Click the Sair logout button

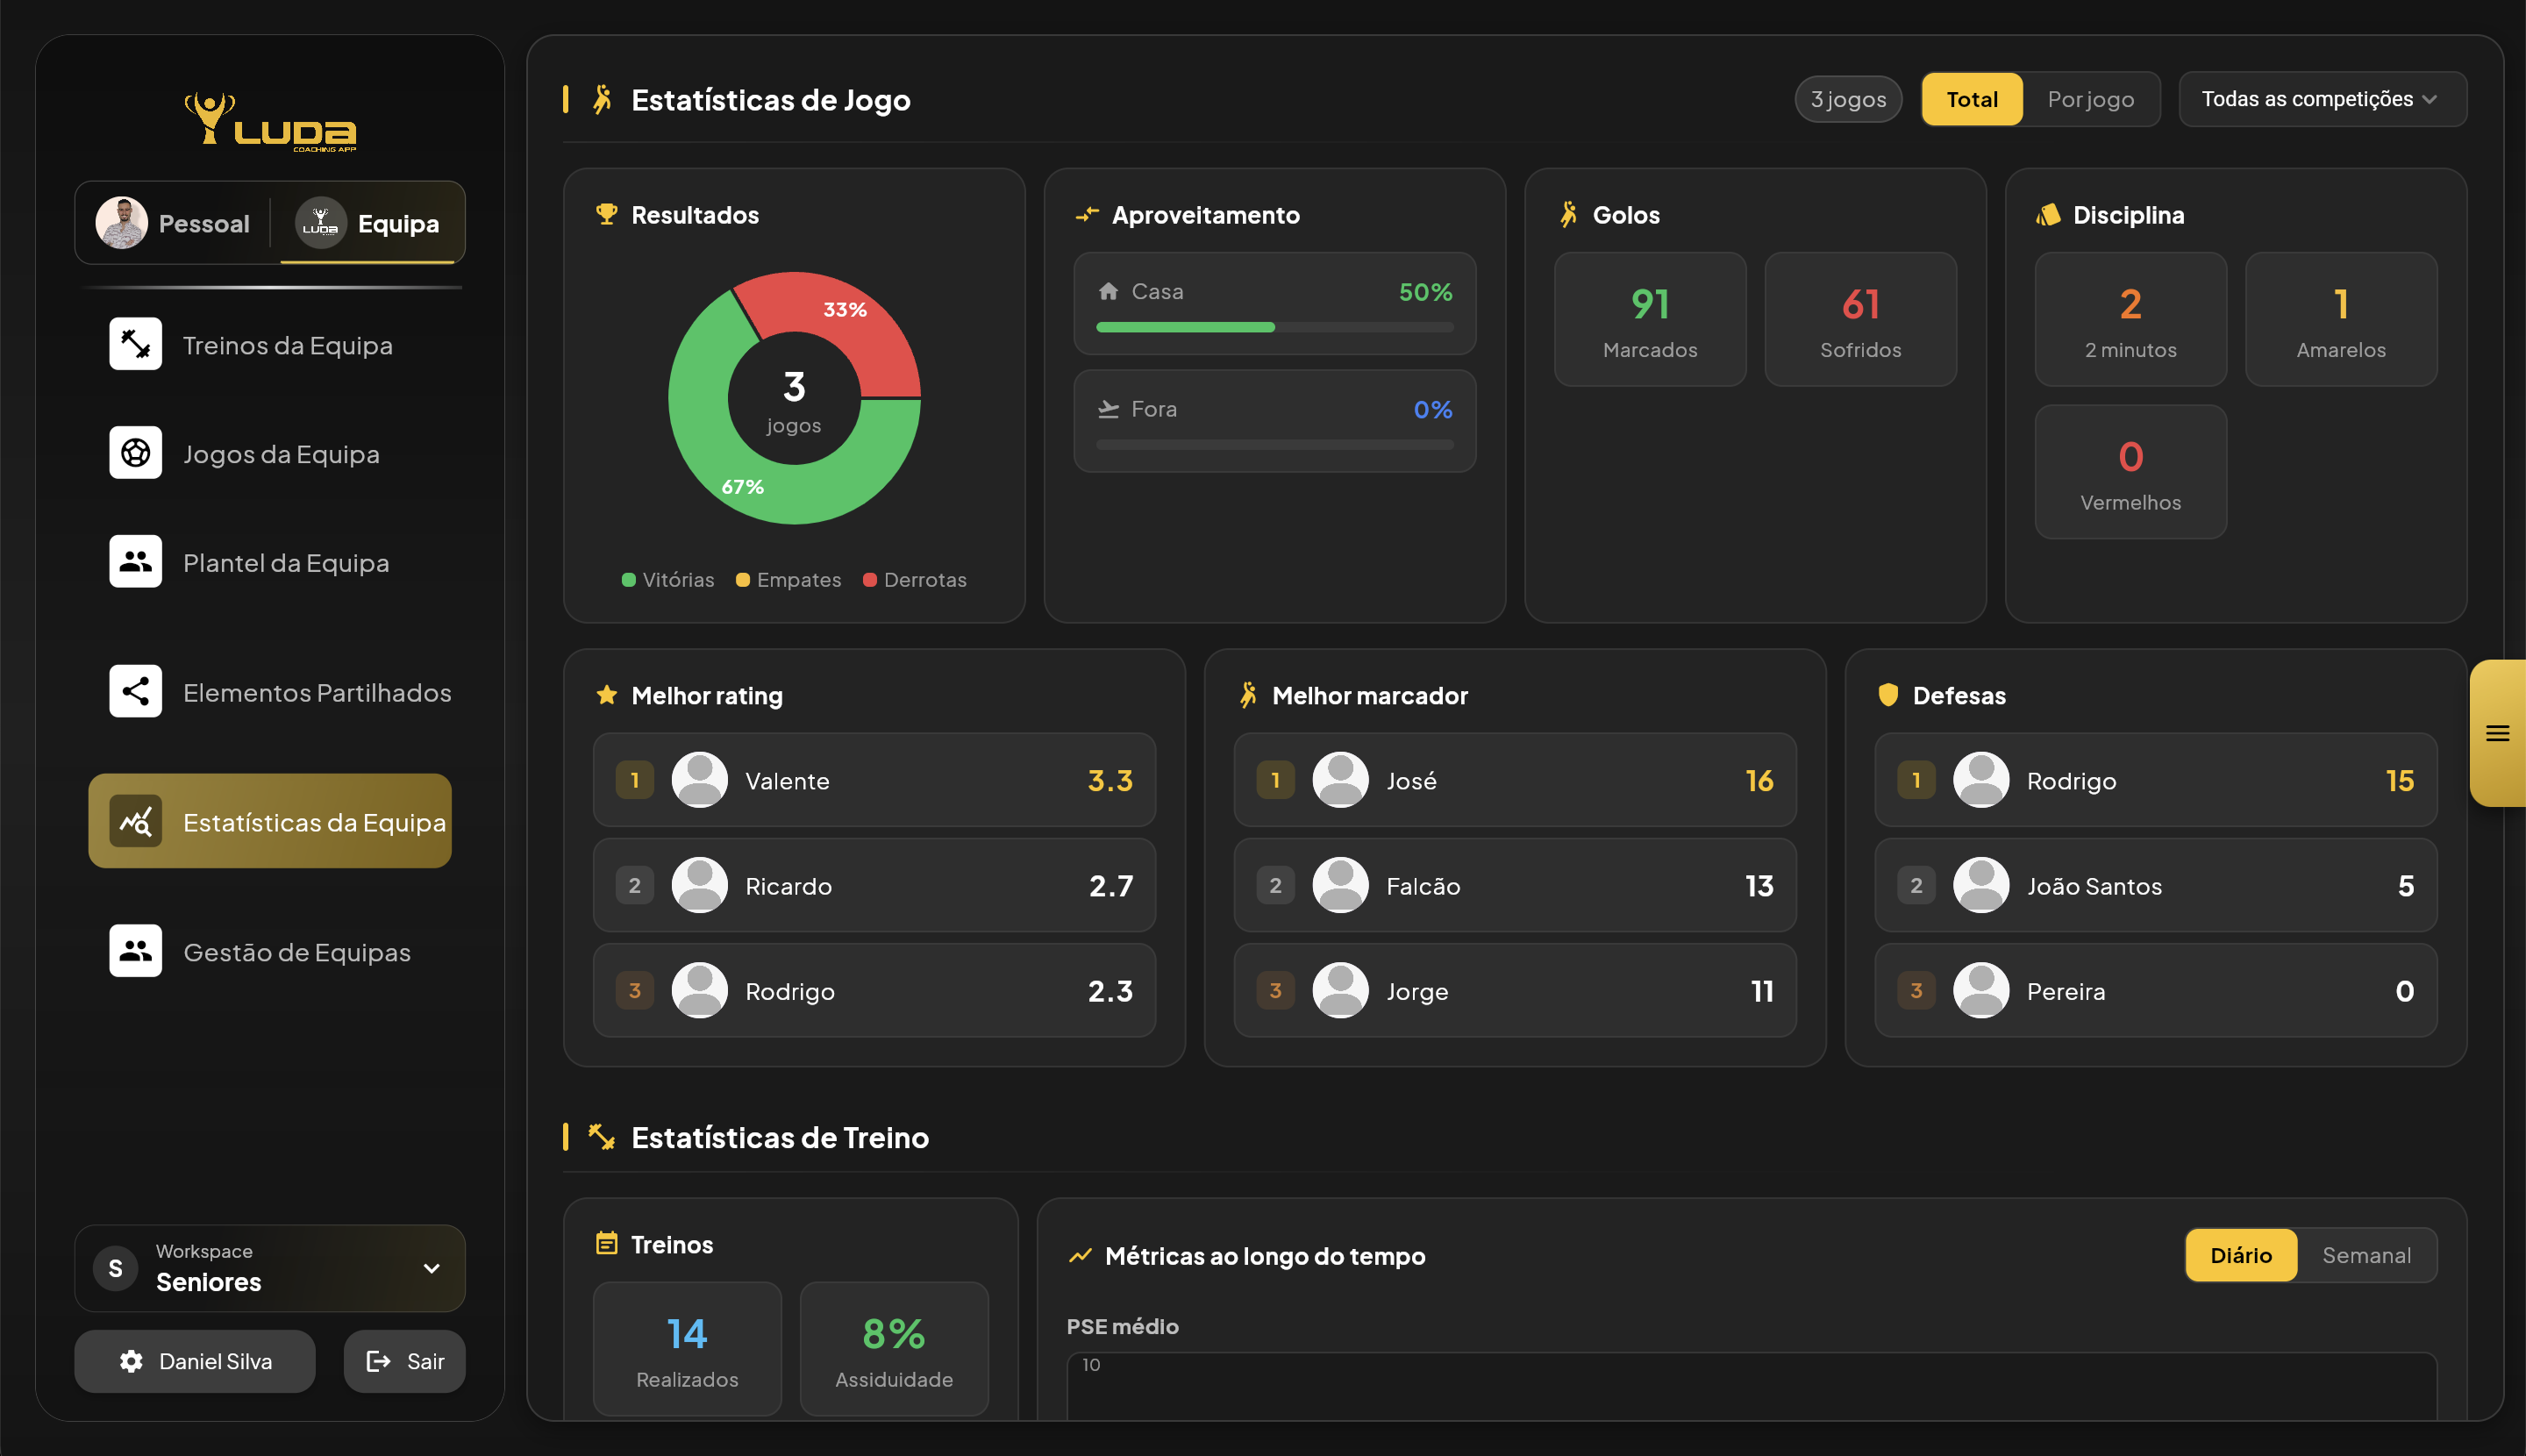click(404, 1361)
